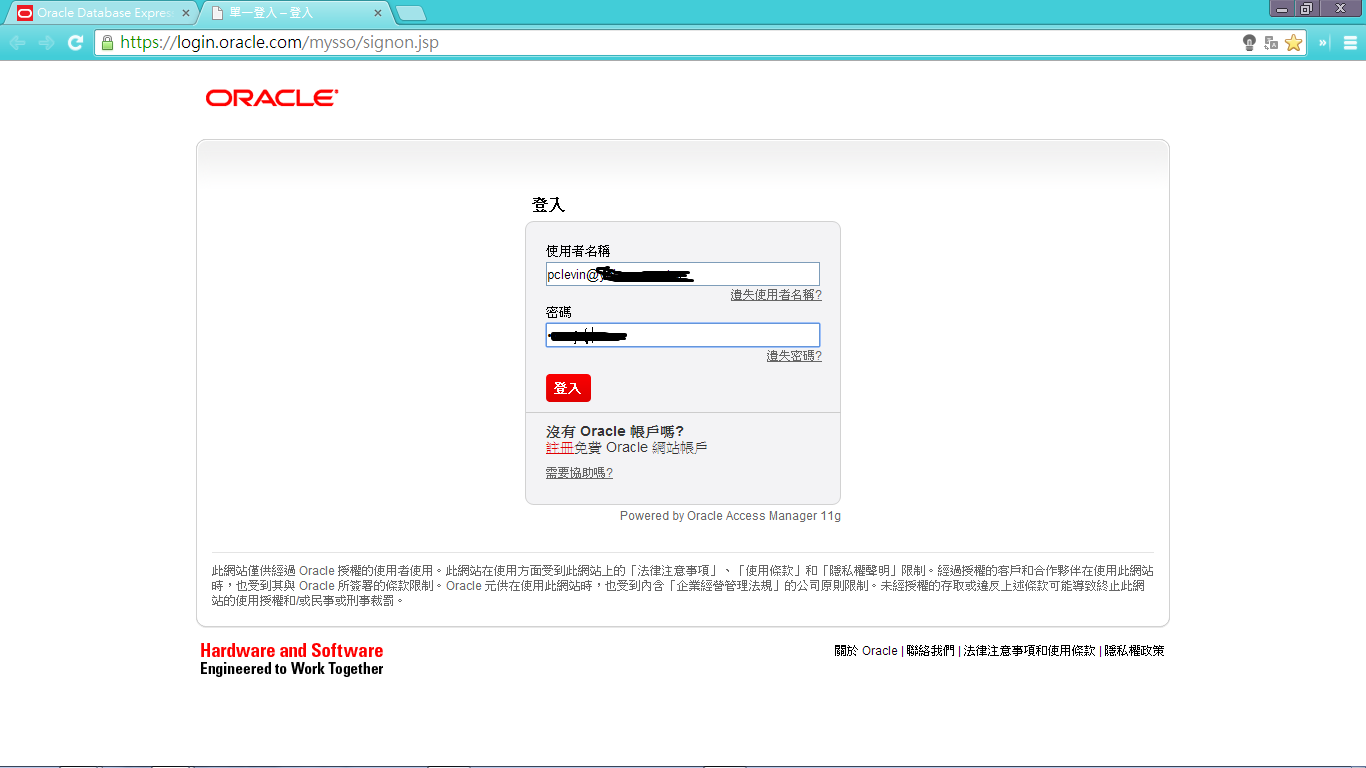Screen dimensions: 1366x768
Task: Show hidden extensions with the double chevron
Action: pos(1323,43)
